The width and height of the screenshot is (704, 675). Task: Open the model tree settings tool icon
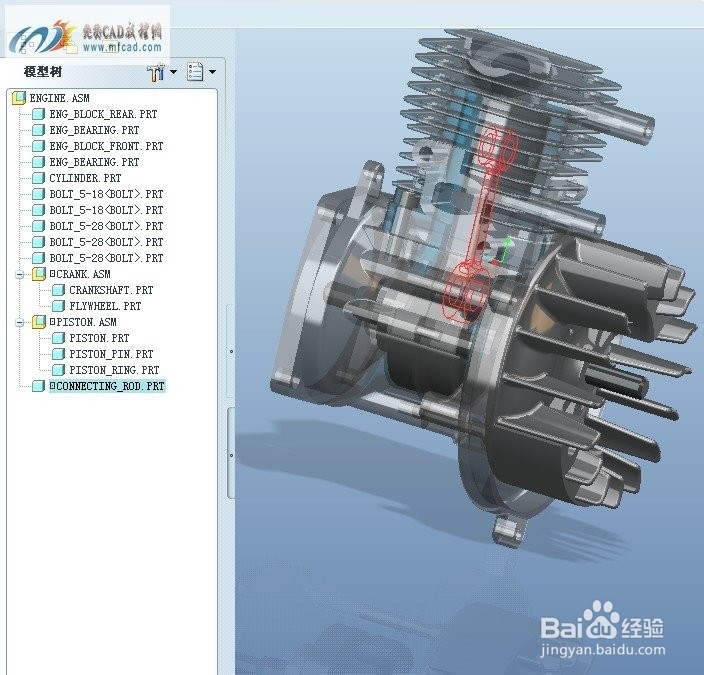(x=156, y=72)
